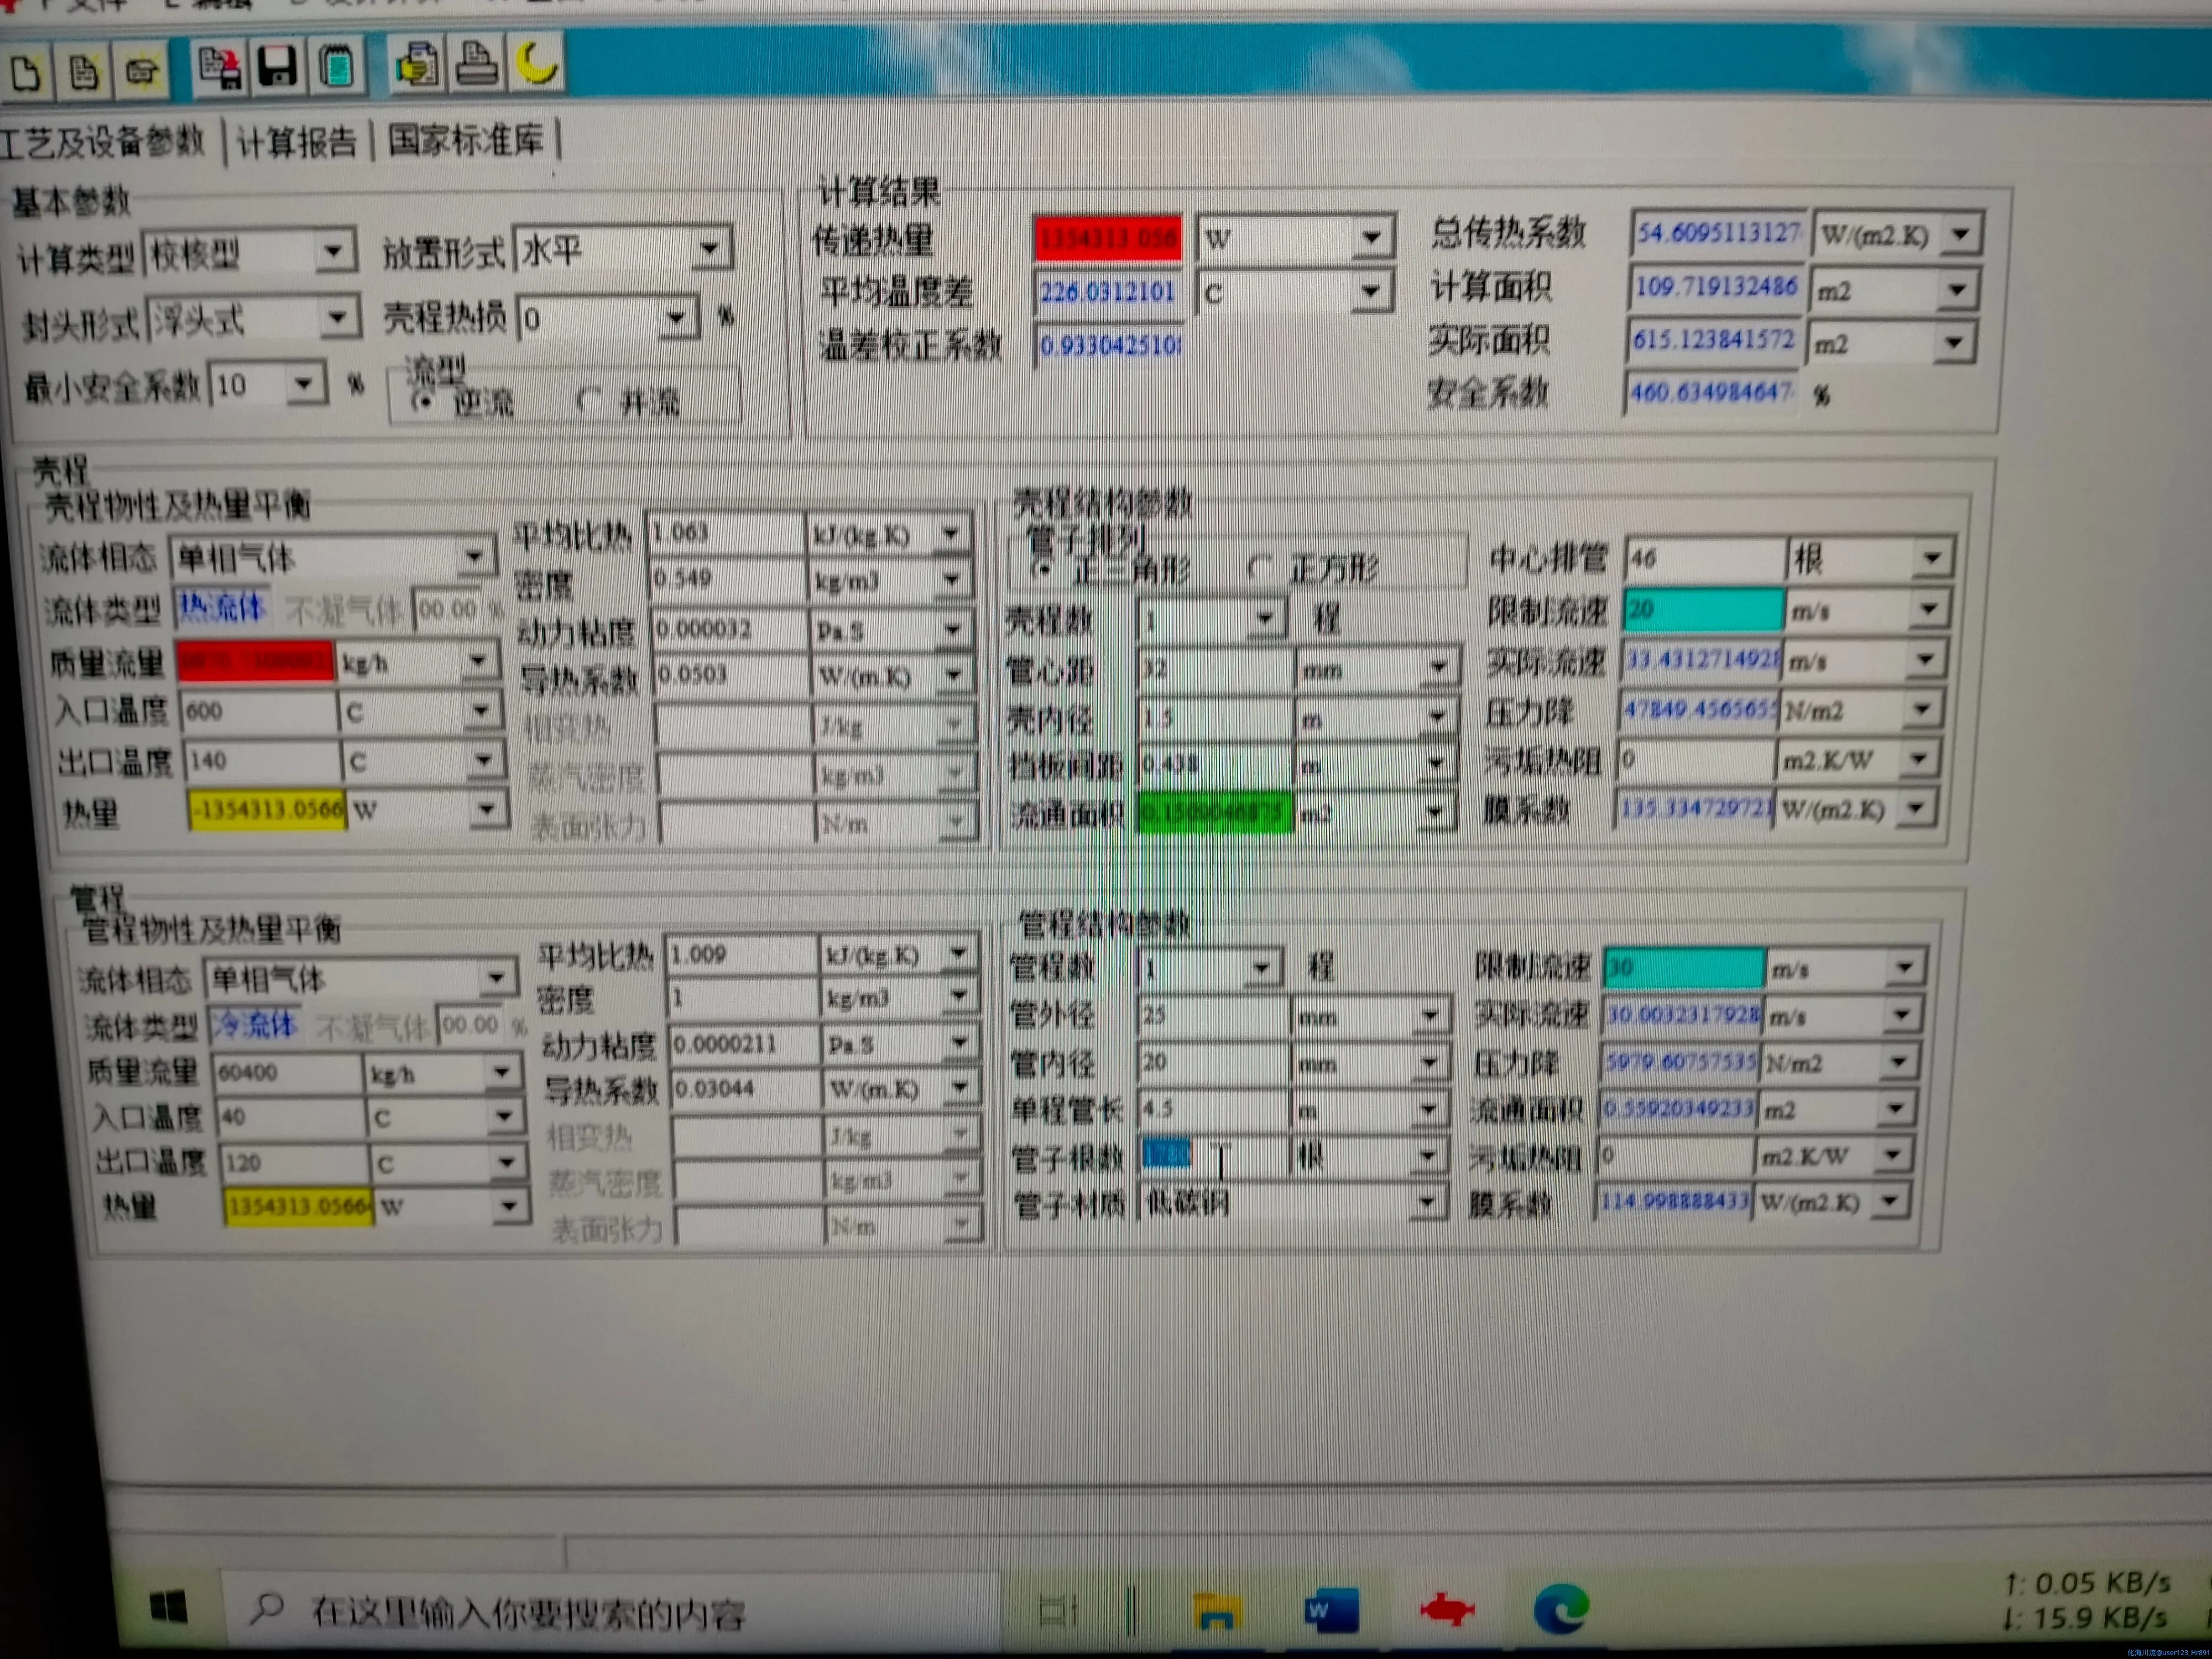Click the 冷流体 fluid type label

tap(256, 1024)
